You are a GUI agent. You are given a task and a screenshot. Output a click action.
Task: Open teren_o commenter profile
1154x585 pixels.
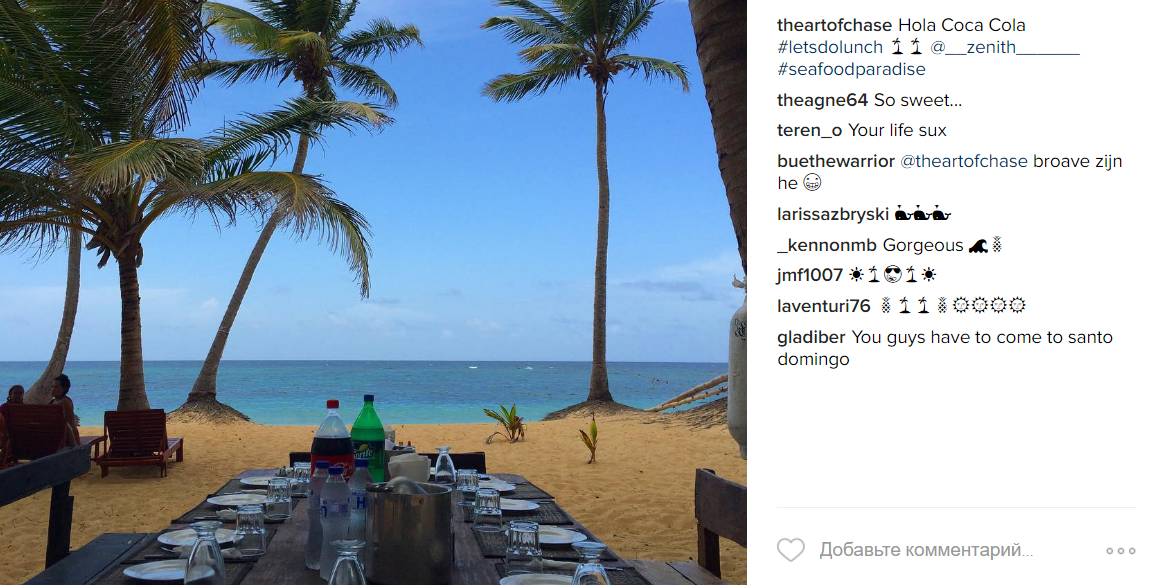pos(810,130)
